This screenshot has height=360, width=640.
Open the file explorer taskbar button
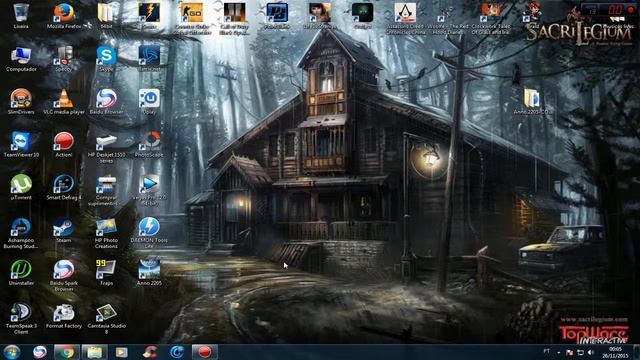pos(94,352)
